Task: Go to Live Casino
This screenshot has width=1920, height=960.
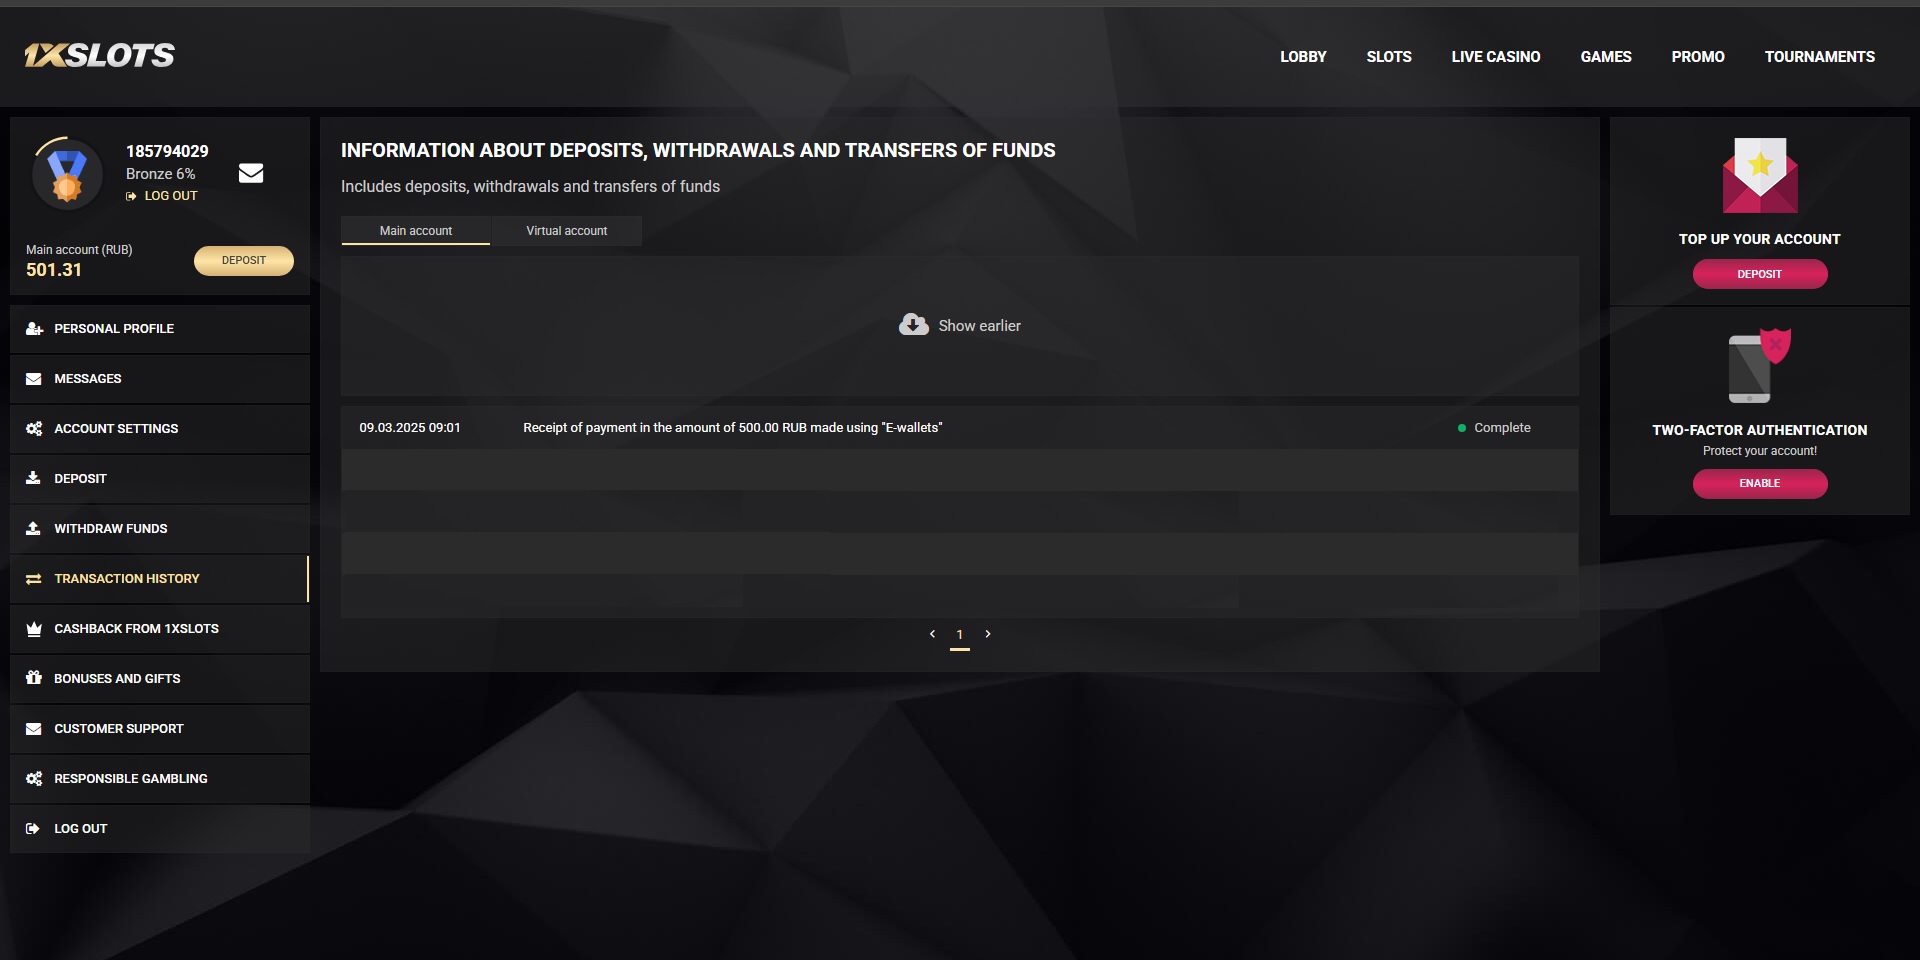Action: [x=1496, y=57]
